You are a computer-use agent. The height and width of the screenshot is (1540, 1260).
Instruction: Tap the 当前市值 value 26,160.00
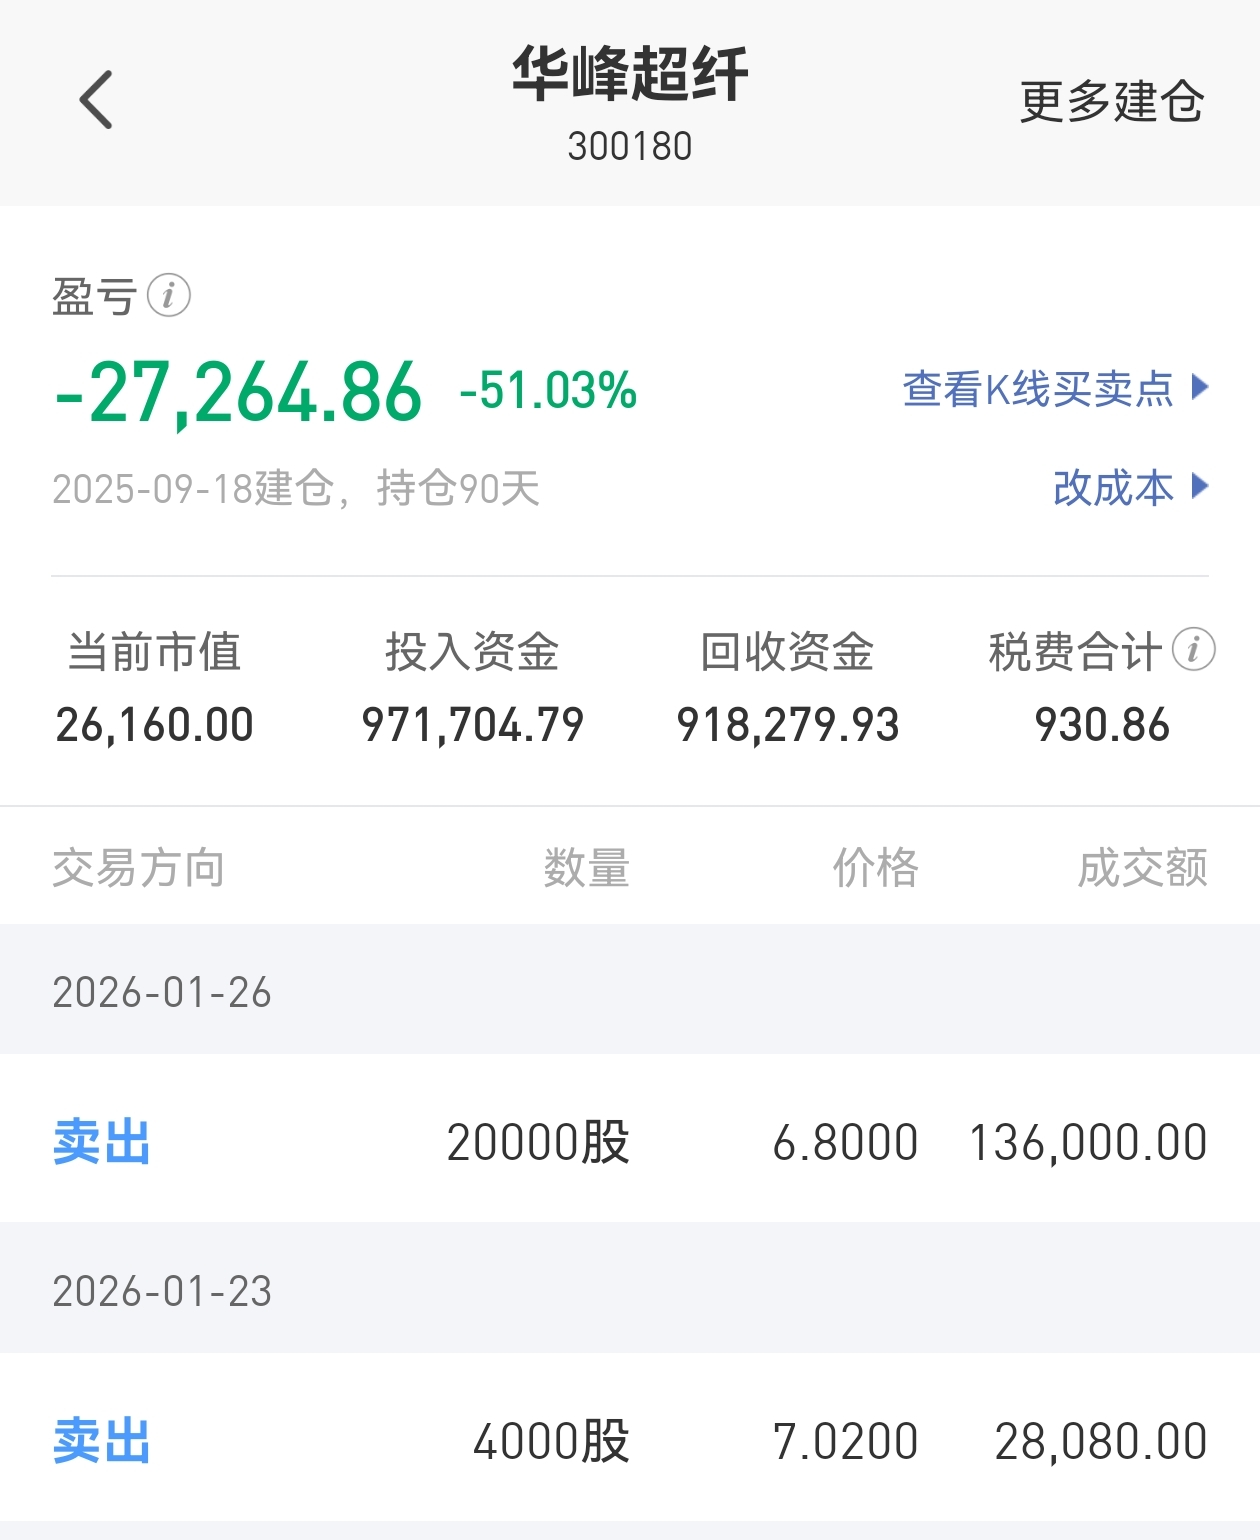tap(155, 725)
